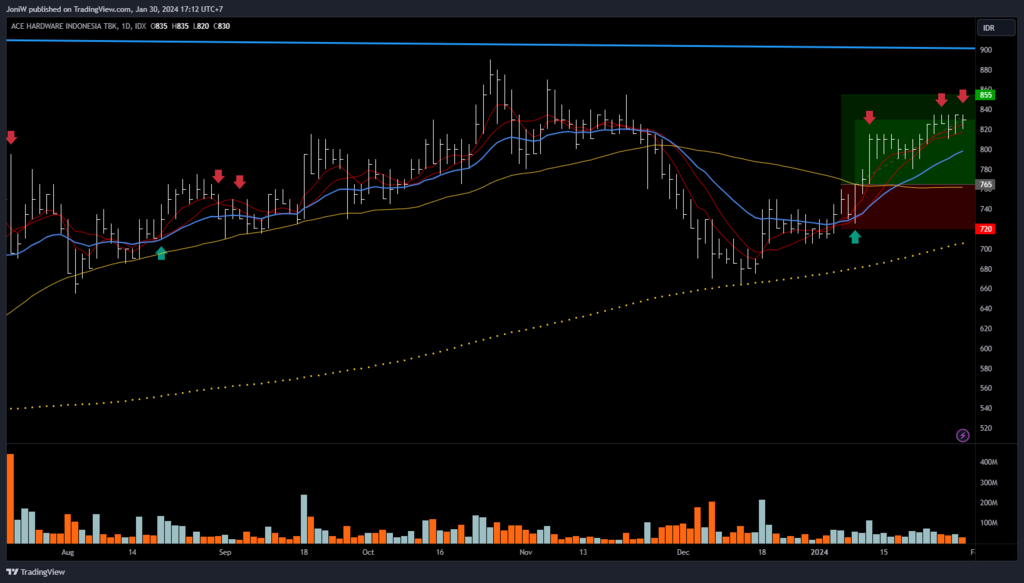Click the red 720 stop price label

986,229
